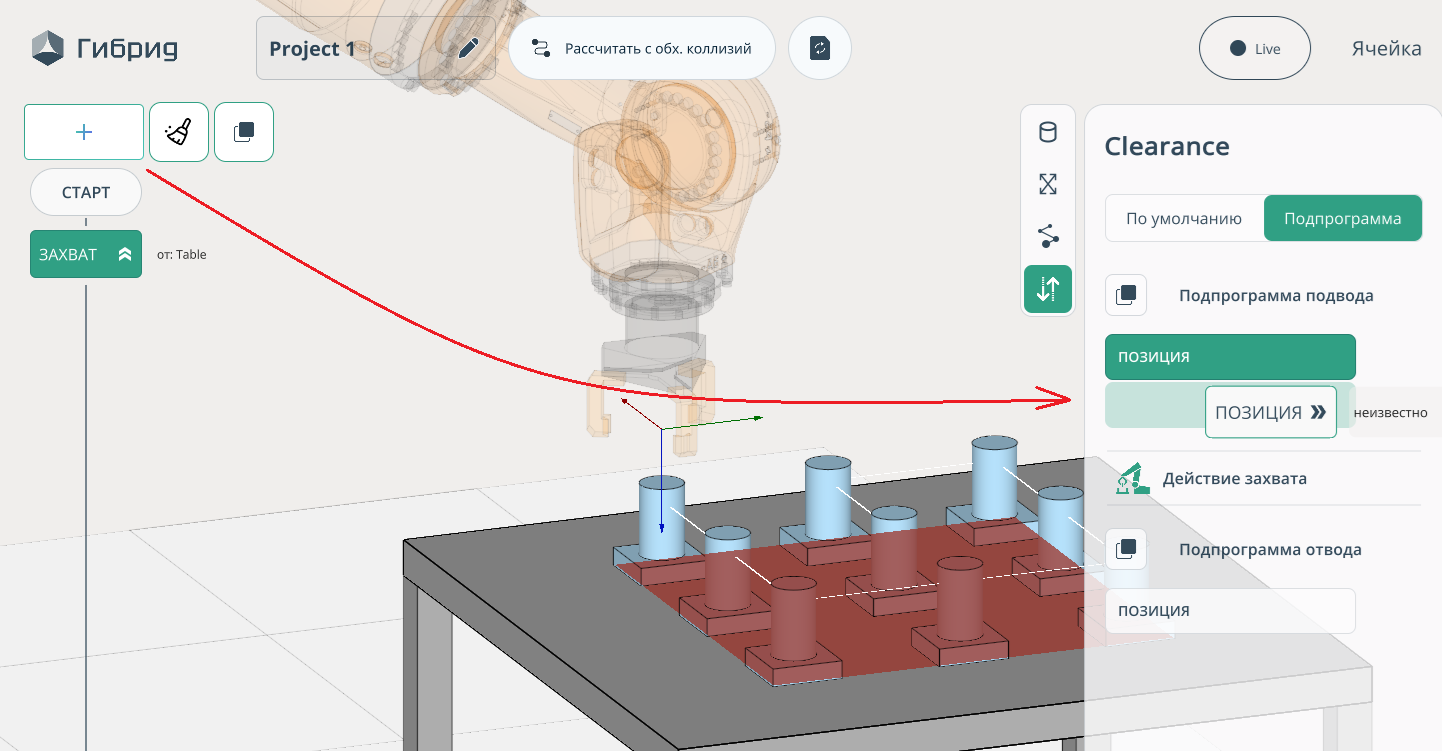
Task: Click the copy icon beside the broom
Action: [244, 132]
